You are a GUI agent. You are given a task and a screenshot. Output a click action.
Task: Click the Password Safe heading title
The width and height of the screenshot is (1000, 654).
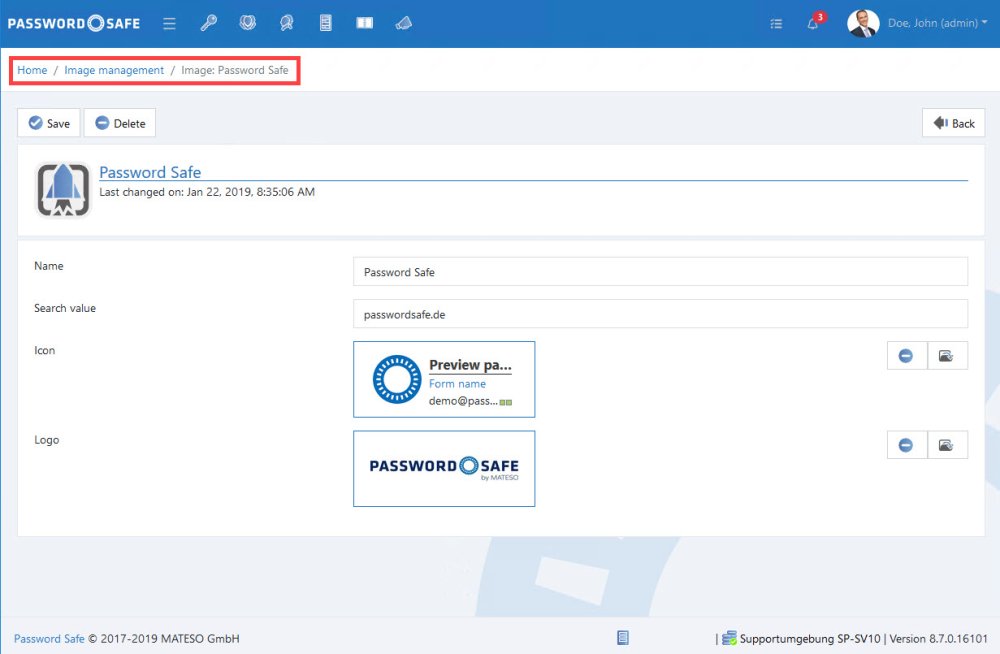[150, 172]
